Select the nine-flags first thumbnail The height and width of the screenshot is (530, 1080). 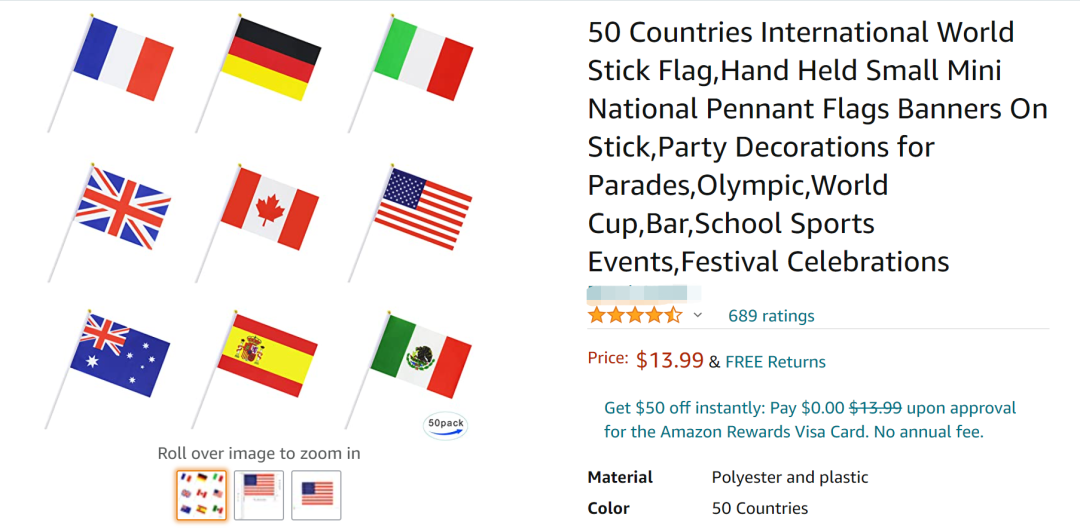tap(201, 495)
